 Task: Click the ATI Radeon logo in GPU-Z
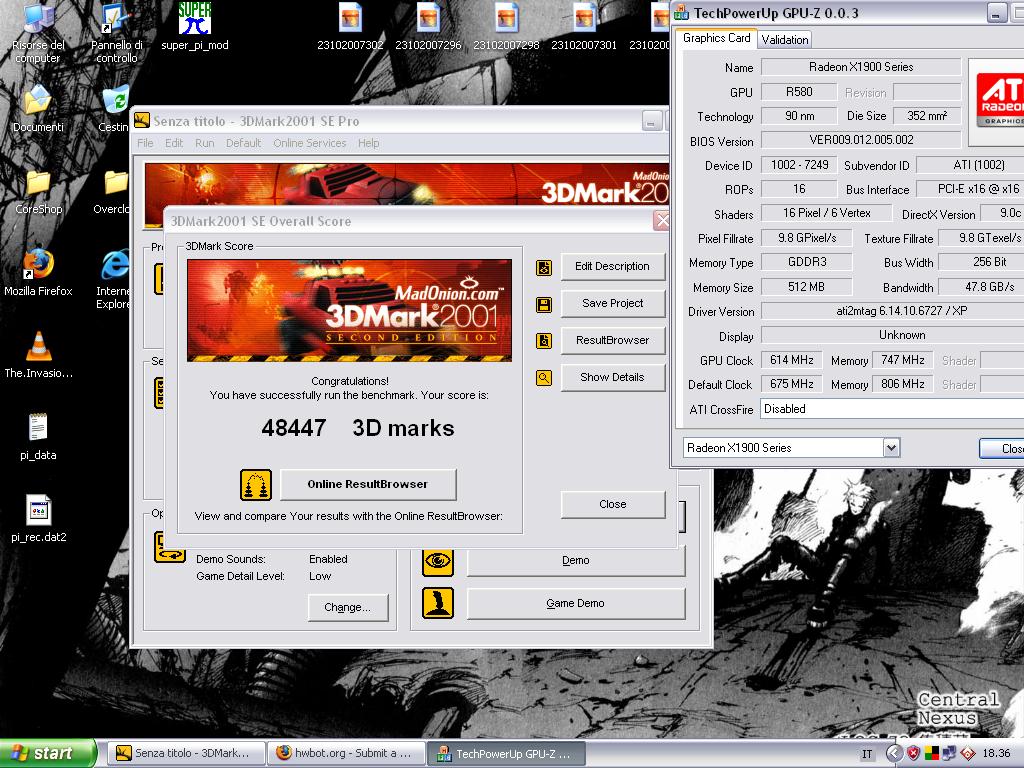pyautogui.click(x=999, y=98)
